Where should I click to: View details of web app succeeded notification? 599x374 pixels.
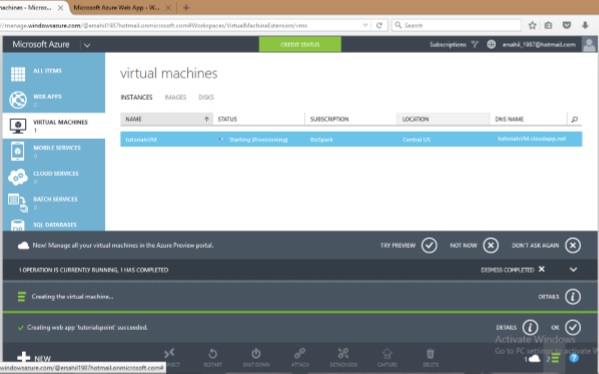[530, 327]
